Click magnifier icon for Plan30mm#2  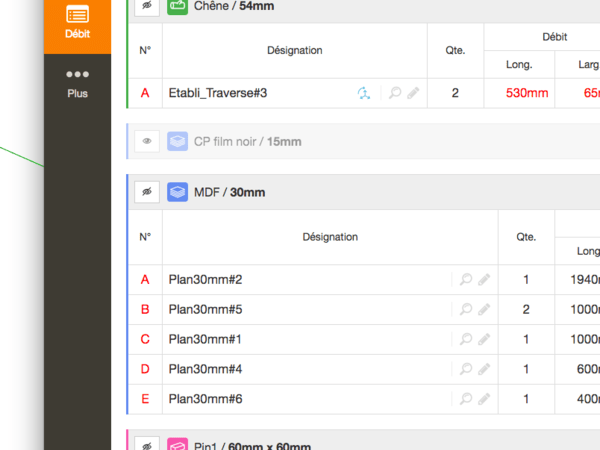pyautogui.click(x=466, y=280)
